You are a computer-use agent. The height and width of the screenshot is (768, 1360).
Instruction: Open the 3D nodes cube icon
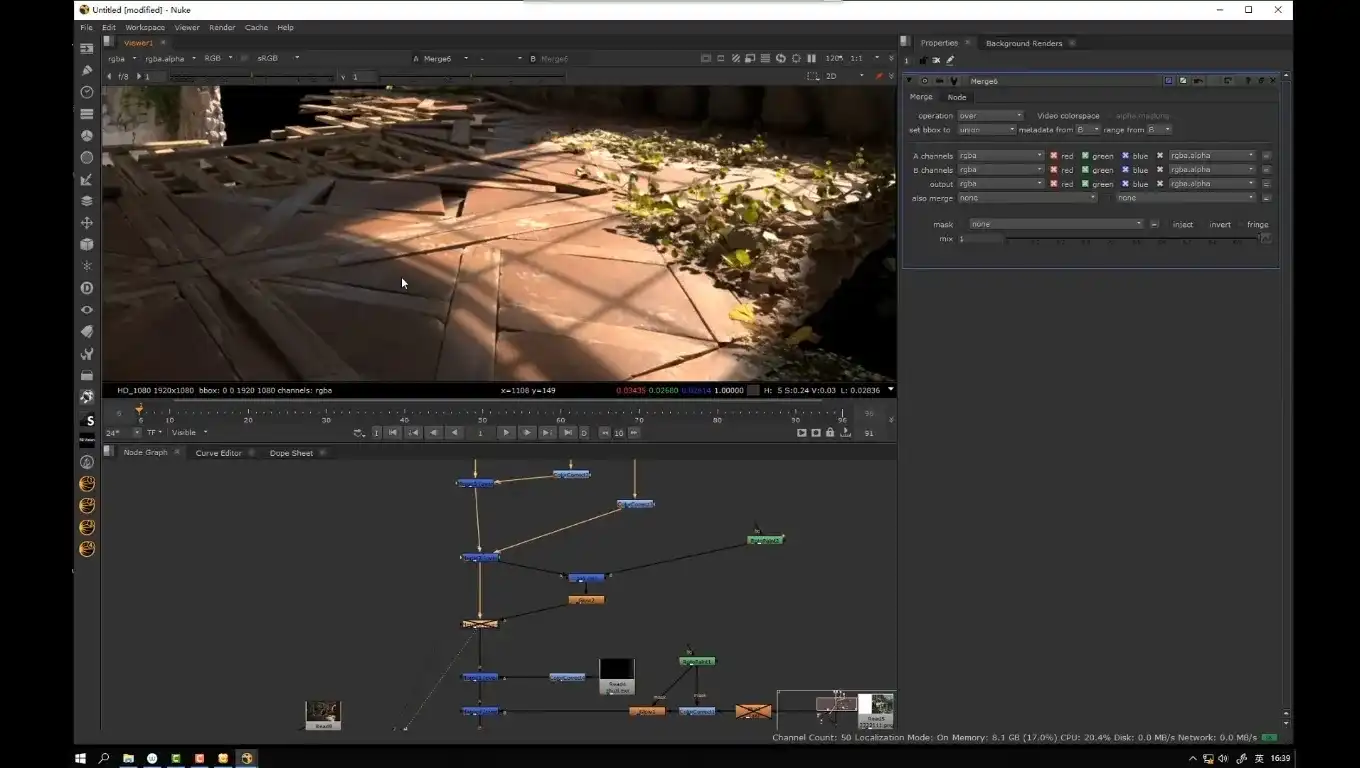pyautogui.click(x=87, y=244)
